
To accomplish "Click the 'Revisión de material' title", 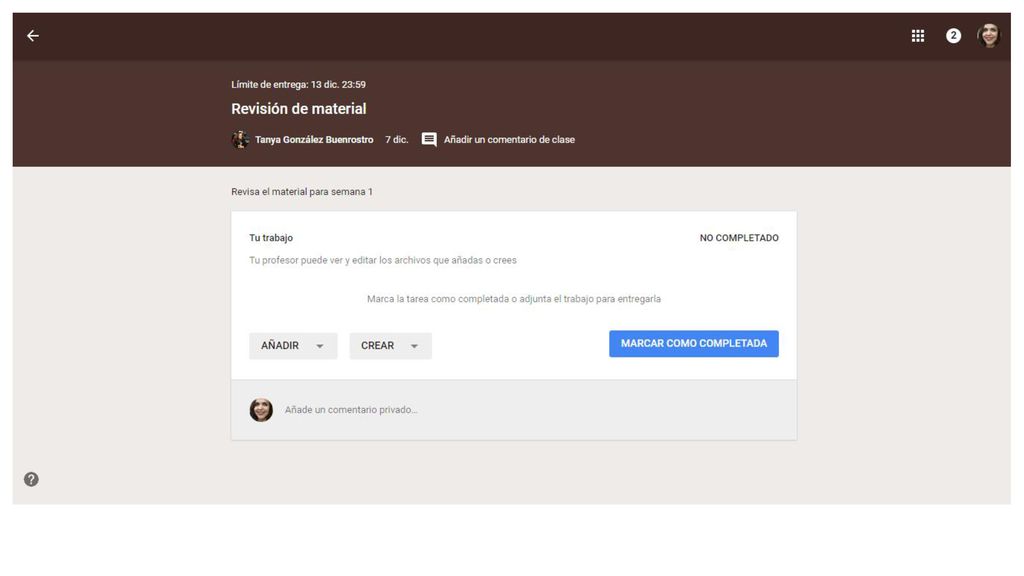I will (x=298, y=109).
